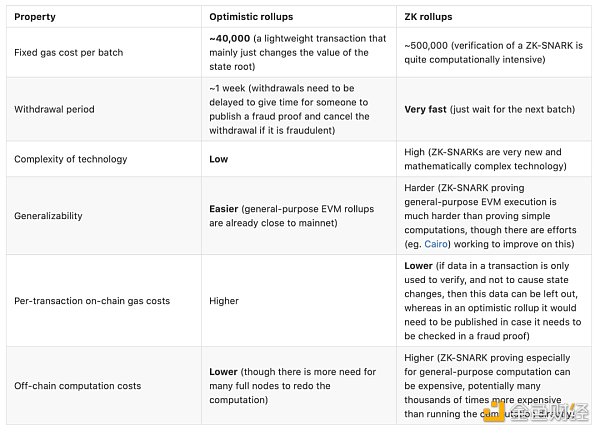Click the Higher cell under Optimistic rollups

(x=226, y=299)
